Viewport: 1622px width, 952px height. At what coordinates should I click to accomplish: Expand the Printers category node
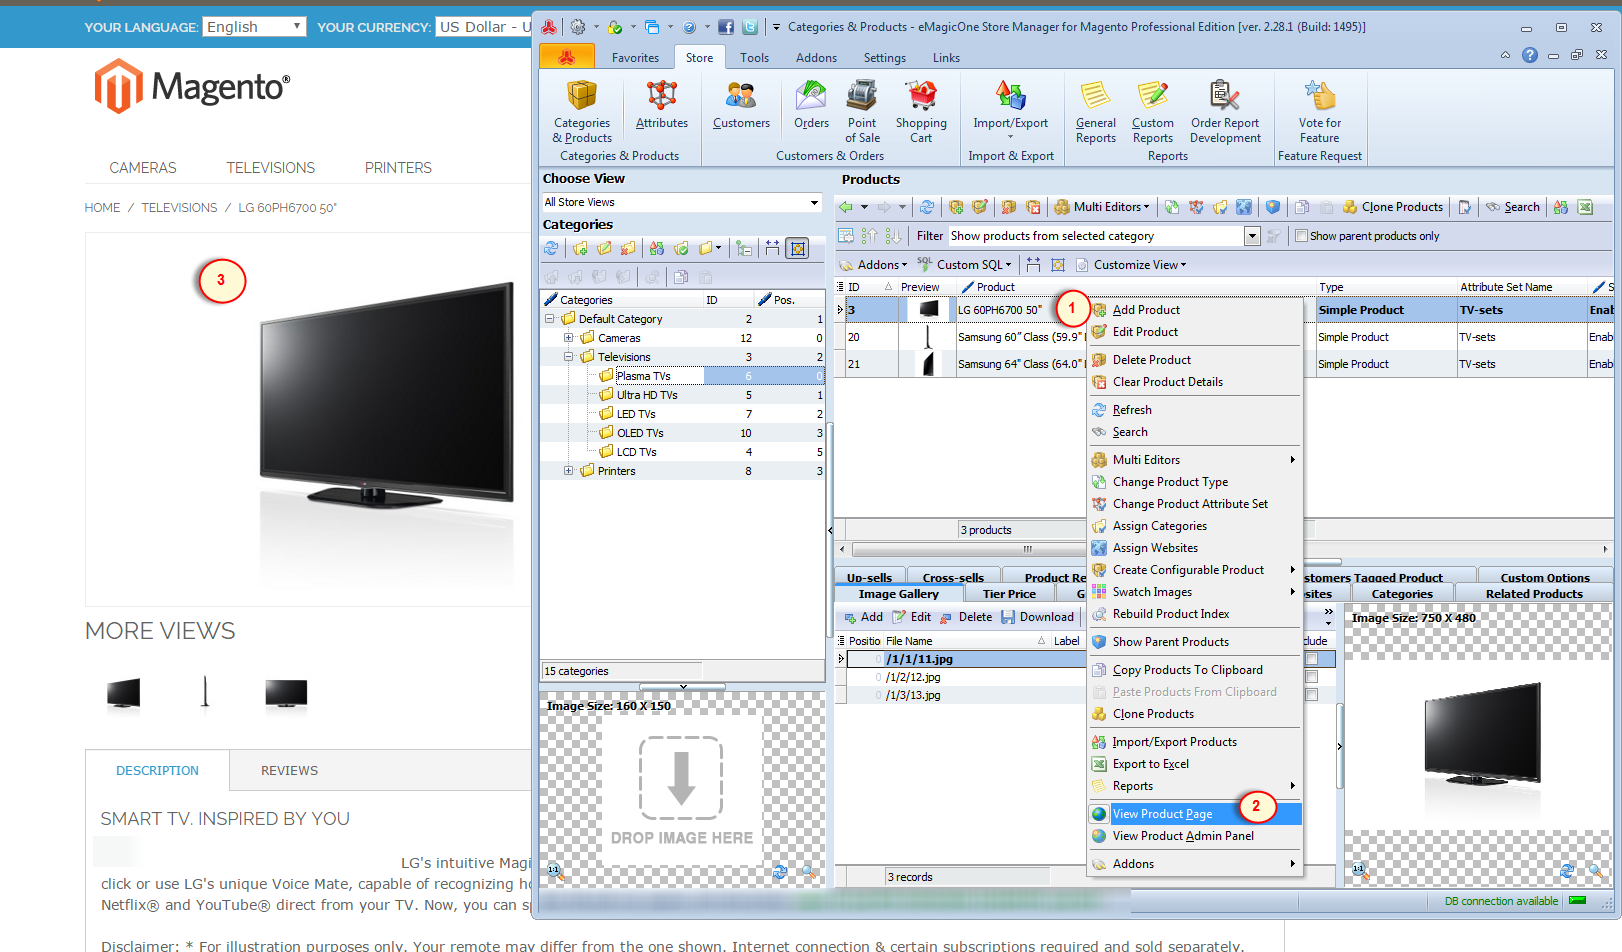[568, 471]
